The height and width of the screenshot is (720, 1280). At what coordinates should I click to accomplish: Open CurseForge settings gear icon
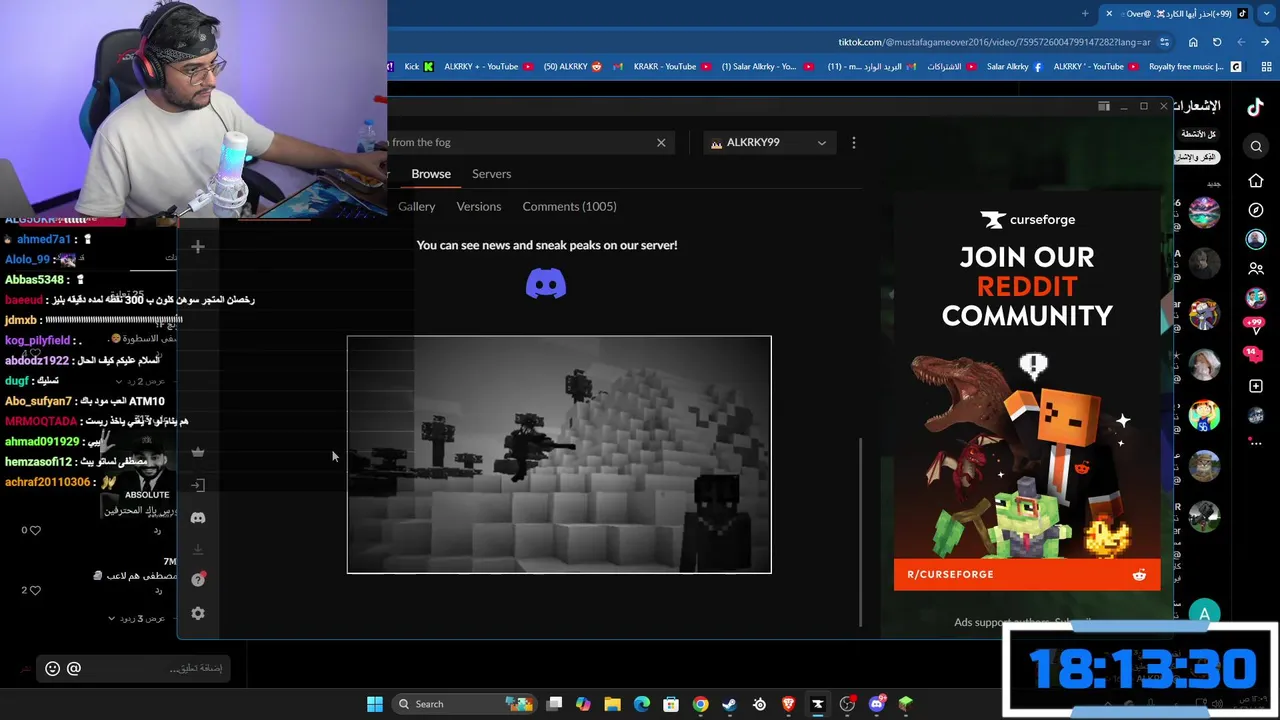pos(198,613)
